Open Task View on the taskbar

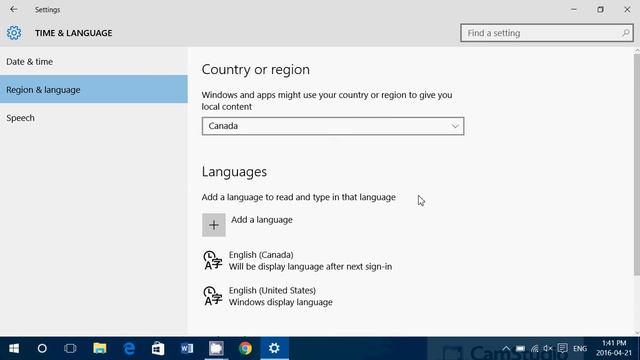70,348
